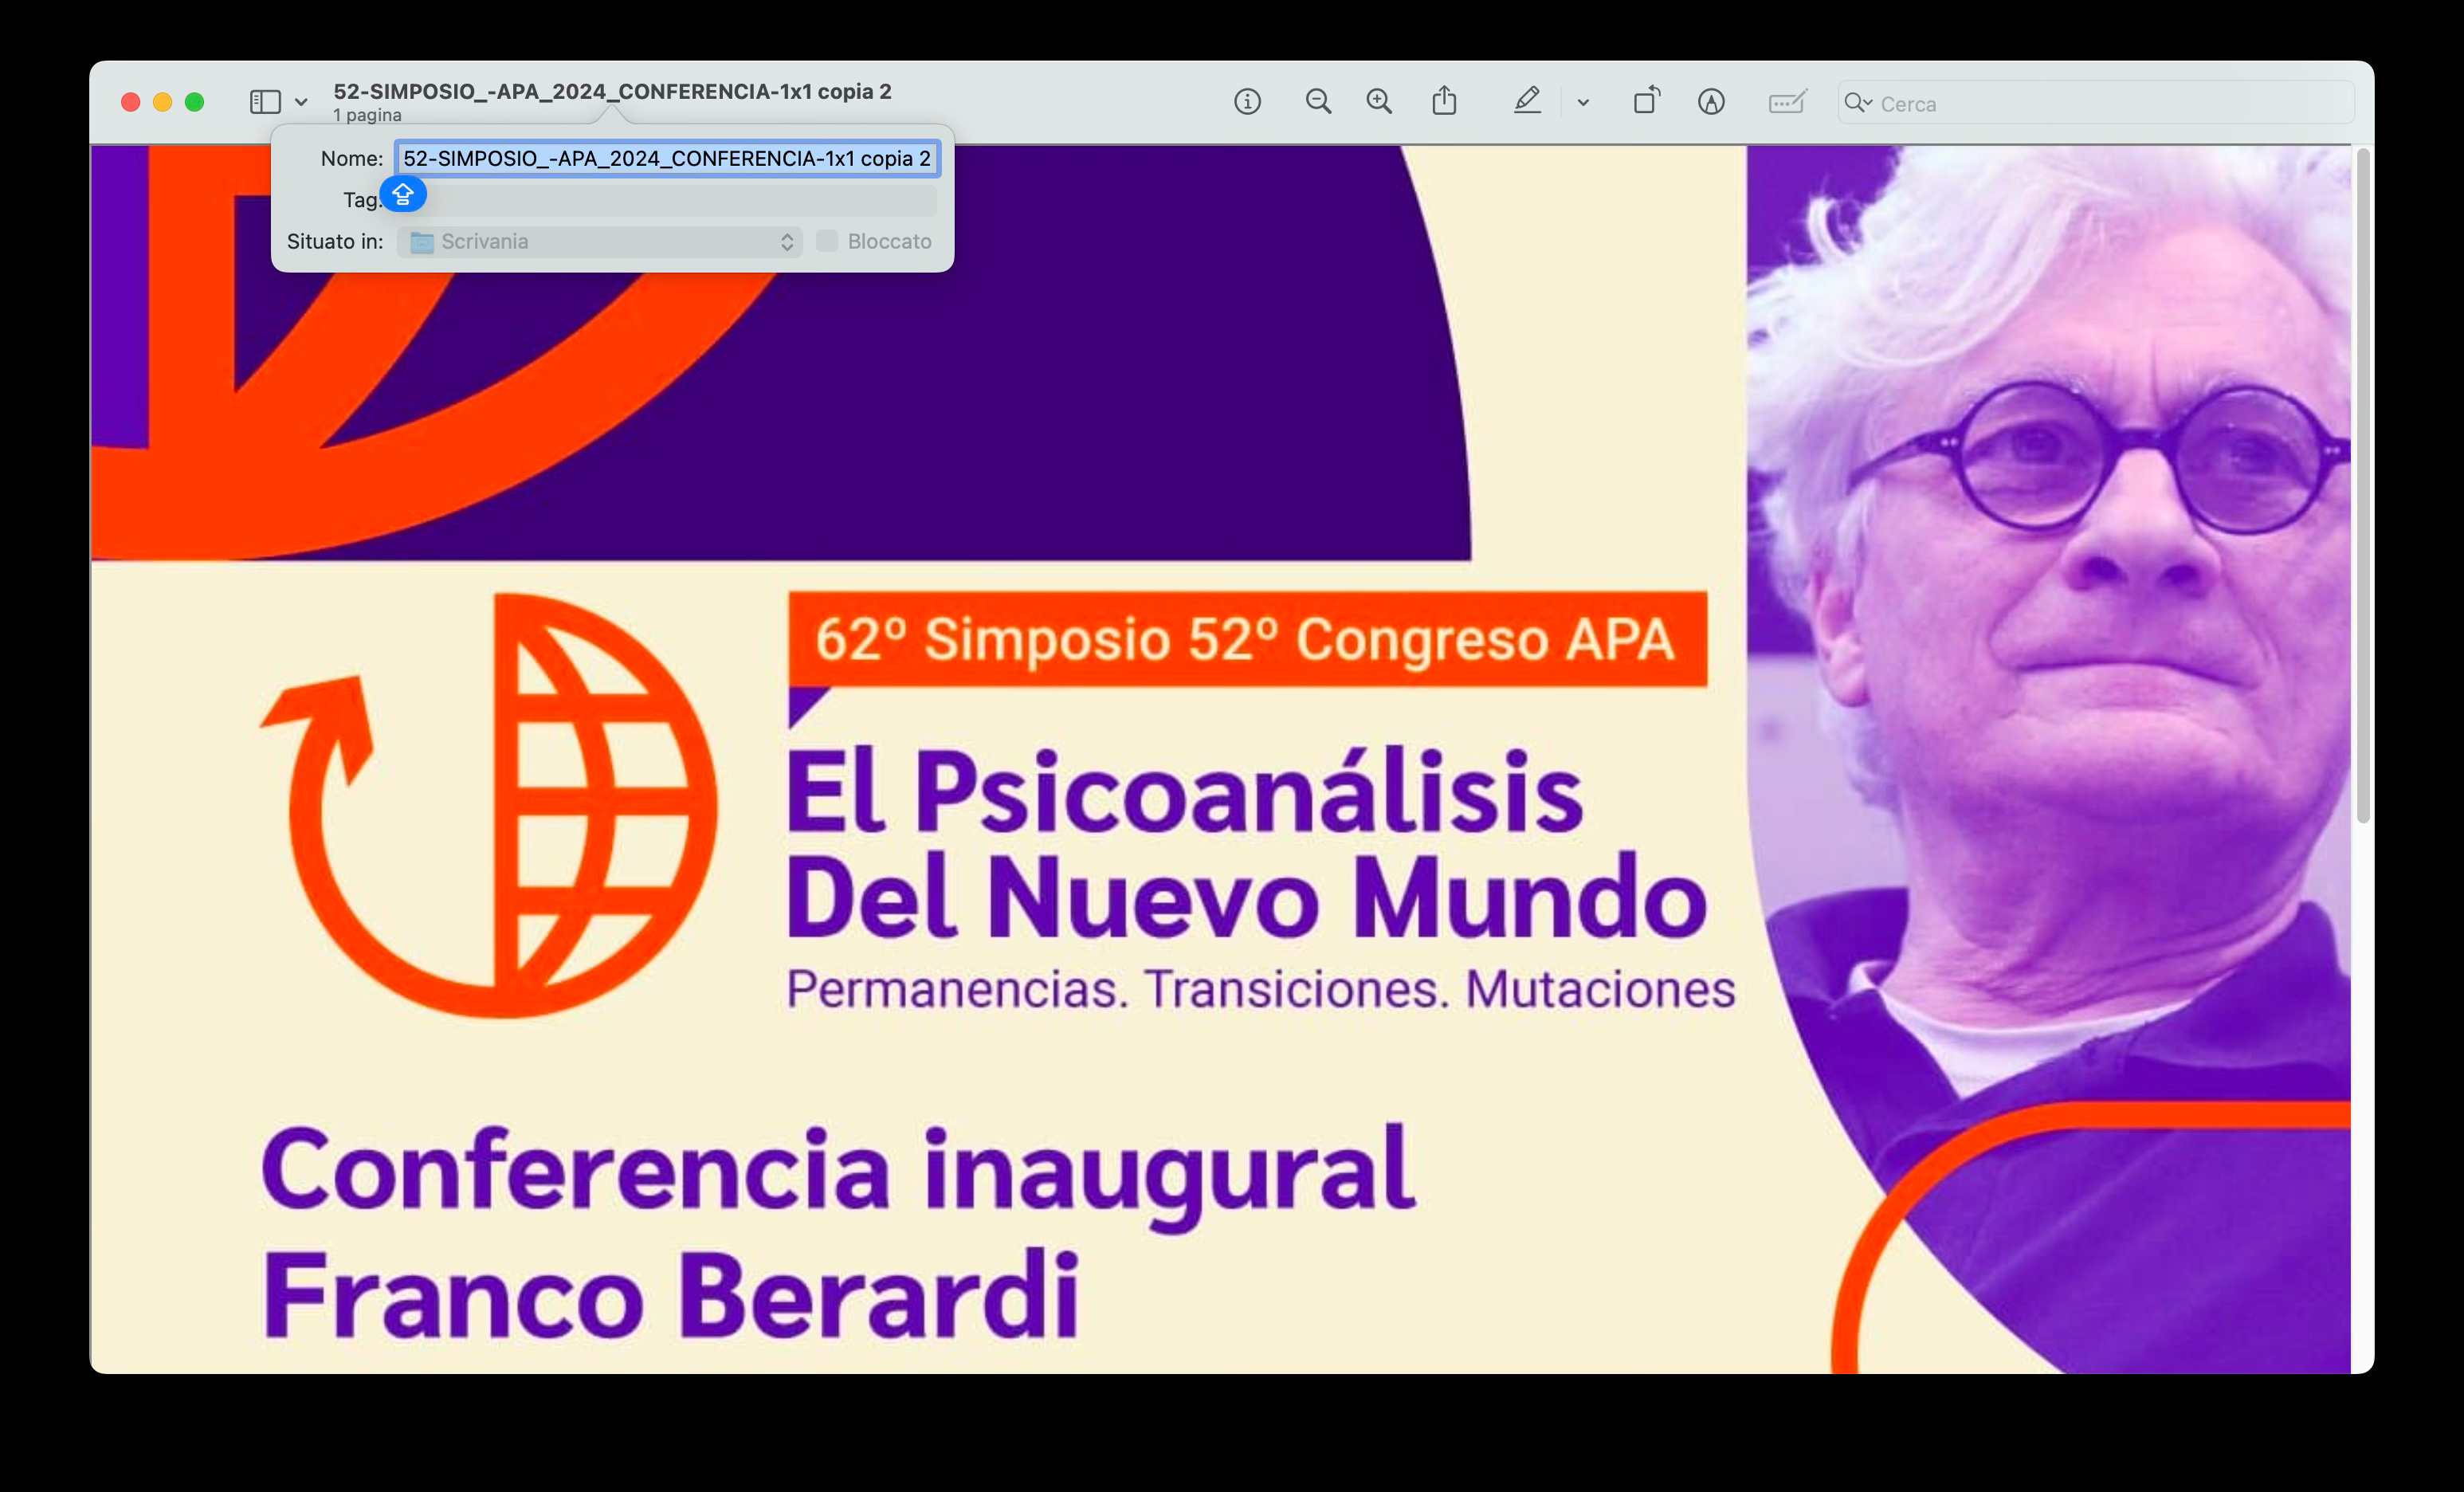Minimize the Preview window
Screen dimensions: 2464x1492
click(x=162, y=102)
